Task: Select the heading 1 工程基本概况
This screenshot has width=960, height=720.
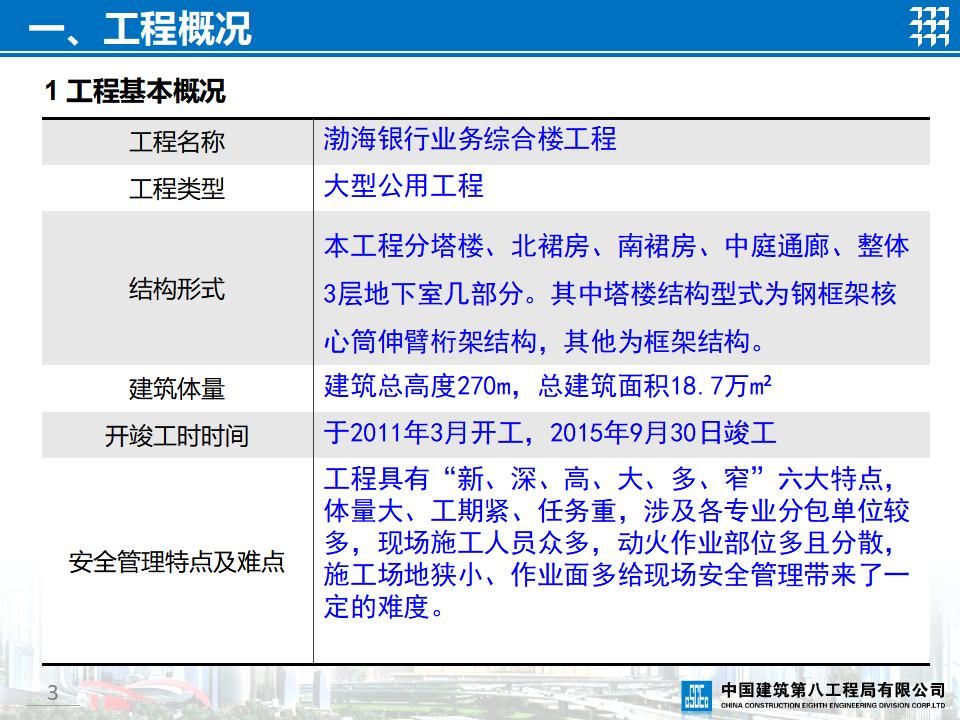Action: tap(135, 91)
